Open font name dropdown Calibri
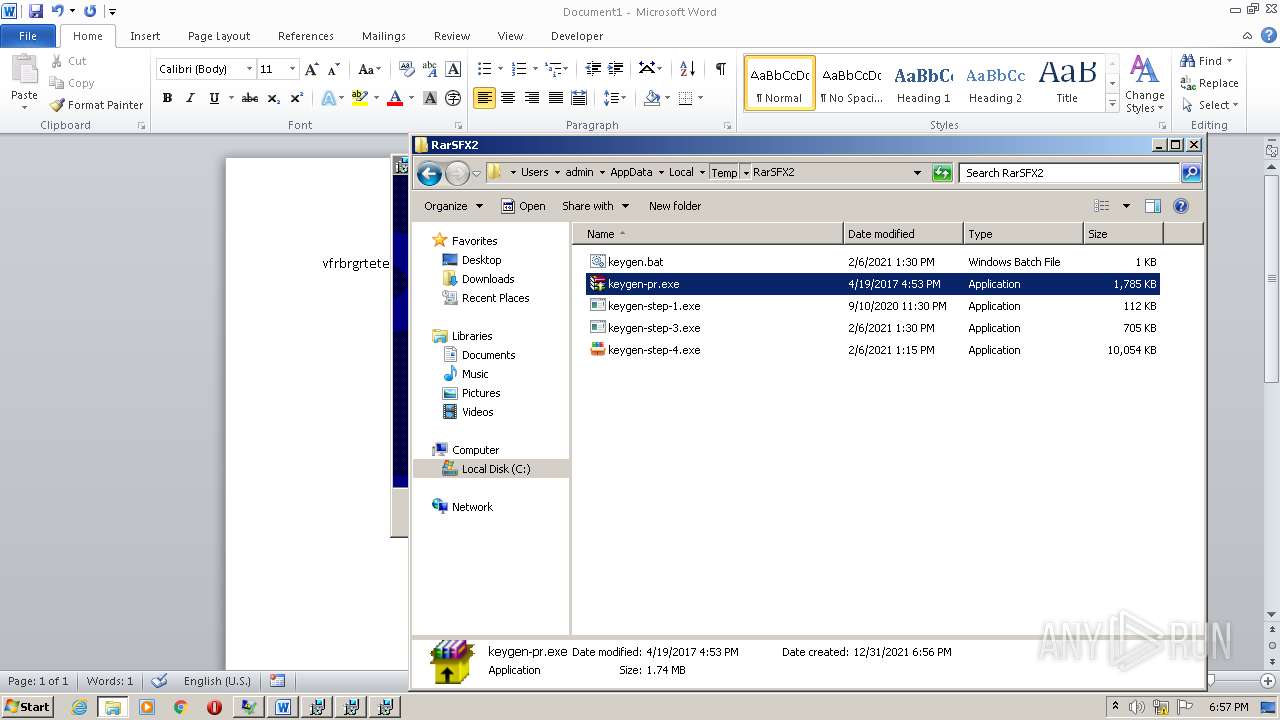 click(x=249, y=69)
